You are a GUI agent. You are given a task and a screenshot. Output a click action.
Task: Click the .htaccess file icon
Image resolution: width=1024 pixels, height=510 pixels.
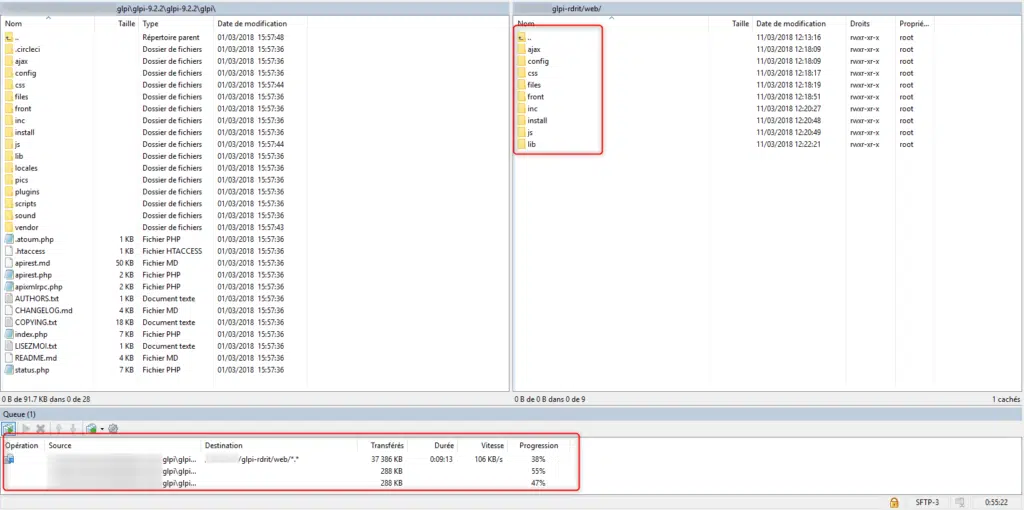[8, 251]
